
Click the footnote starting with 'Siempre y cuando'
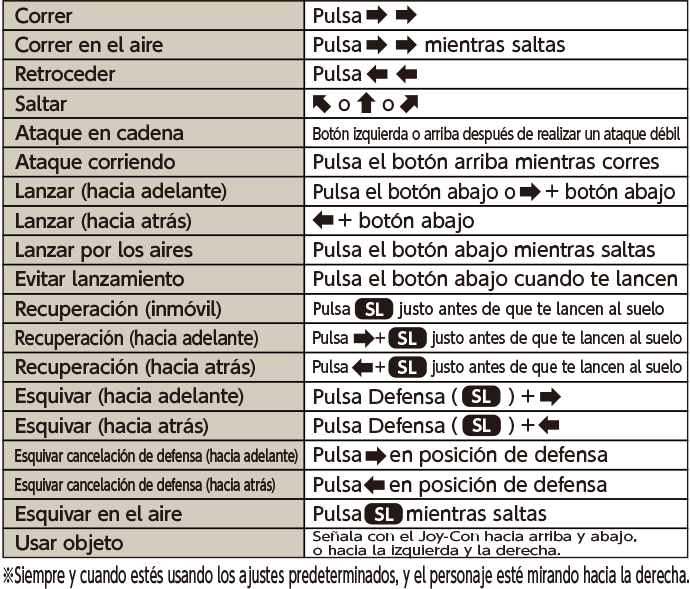[345, 576]
